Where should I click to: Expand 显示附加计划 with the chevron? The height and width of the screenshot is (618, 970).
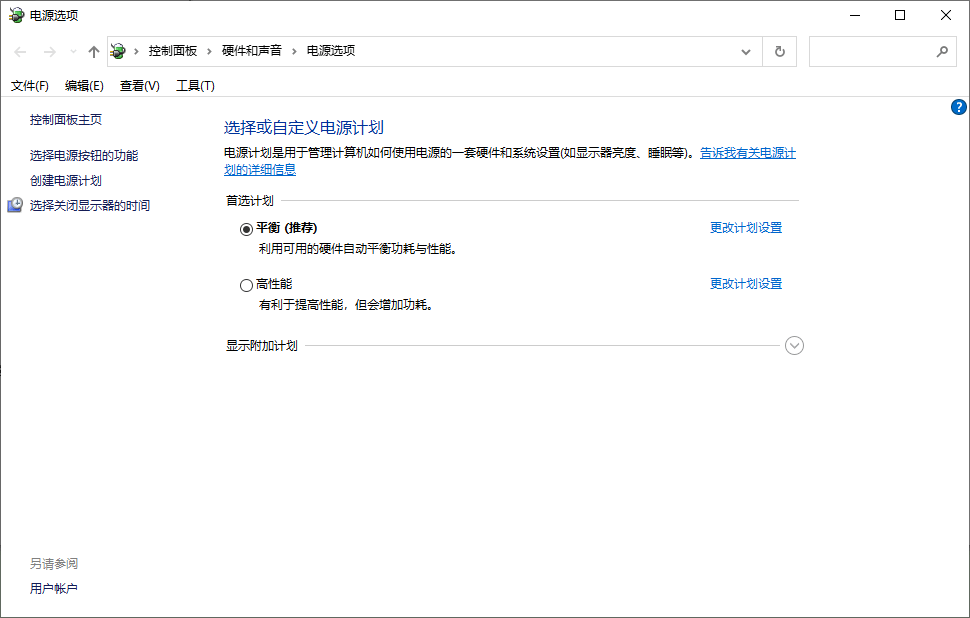(794, 345)
